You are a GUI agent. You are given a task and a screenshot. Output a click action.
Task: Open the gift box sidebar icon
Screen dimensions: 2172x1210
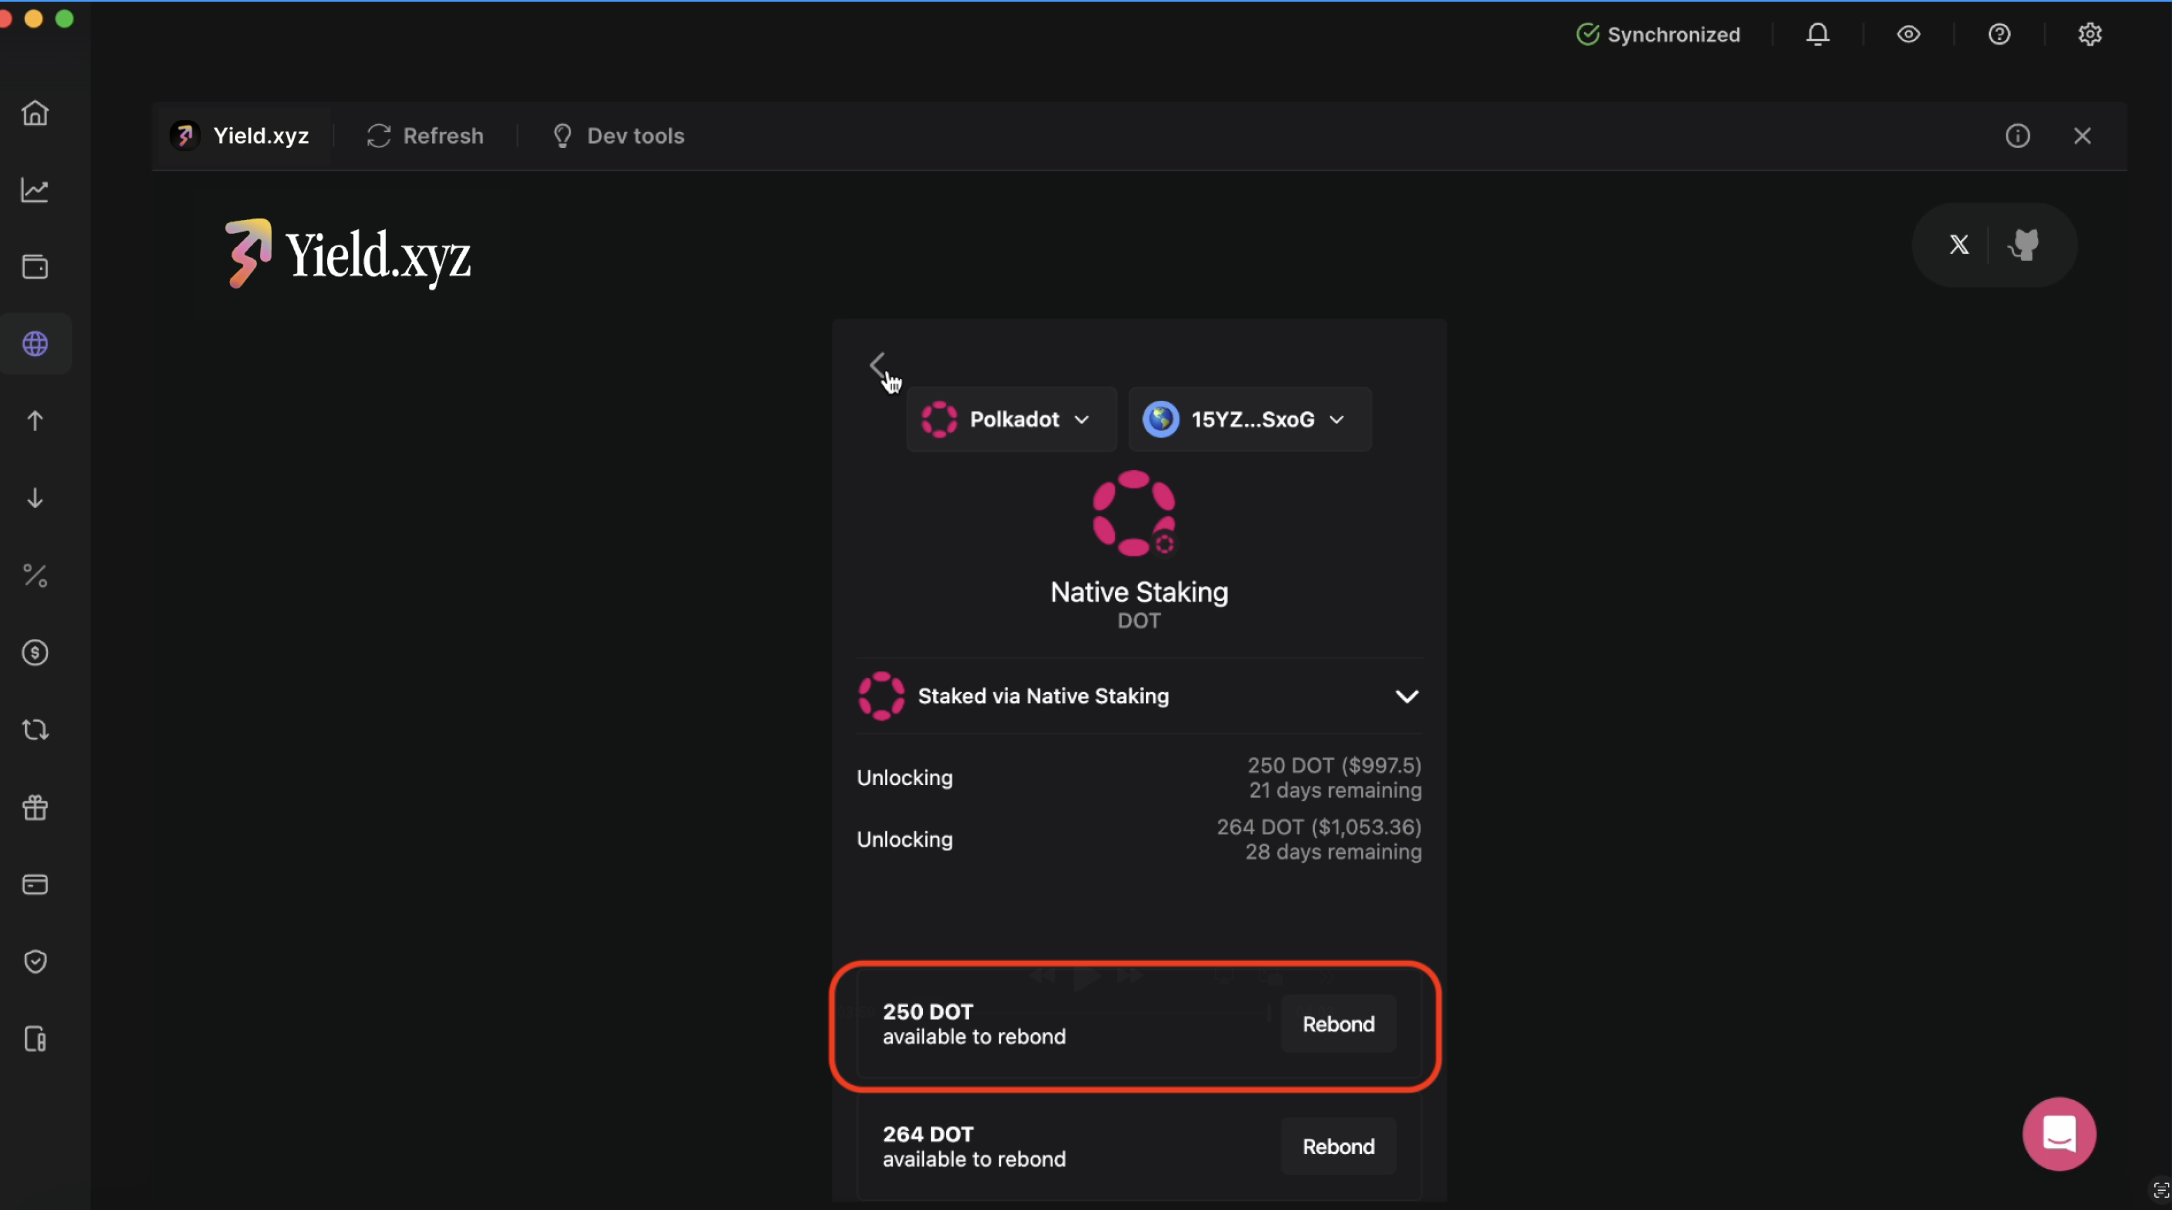[35, 807]
